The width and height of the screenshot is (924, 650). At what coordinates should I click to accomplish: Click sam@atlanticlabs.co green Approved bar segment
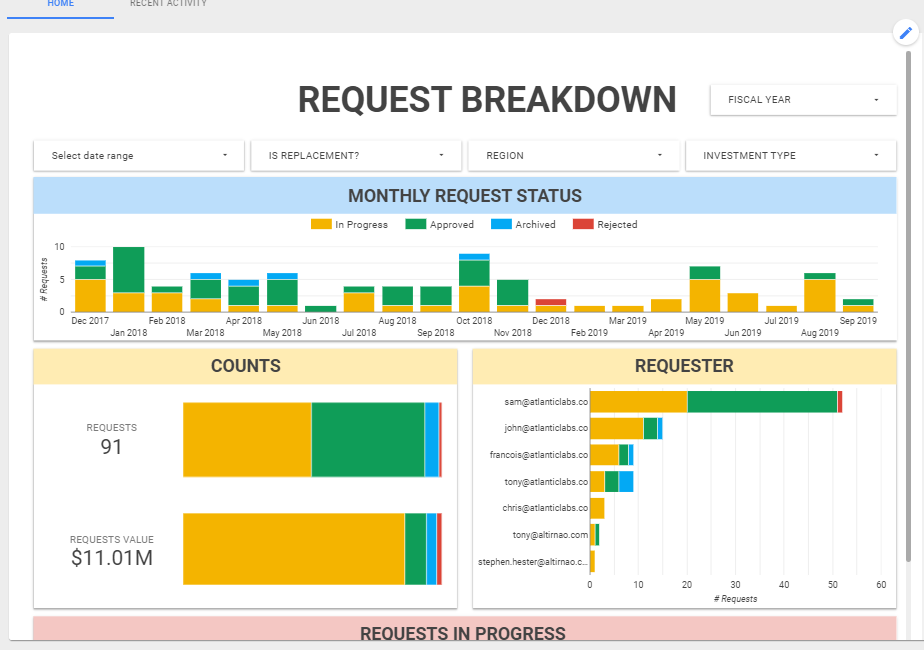762,401
